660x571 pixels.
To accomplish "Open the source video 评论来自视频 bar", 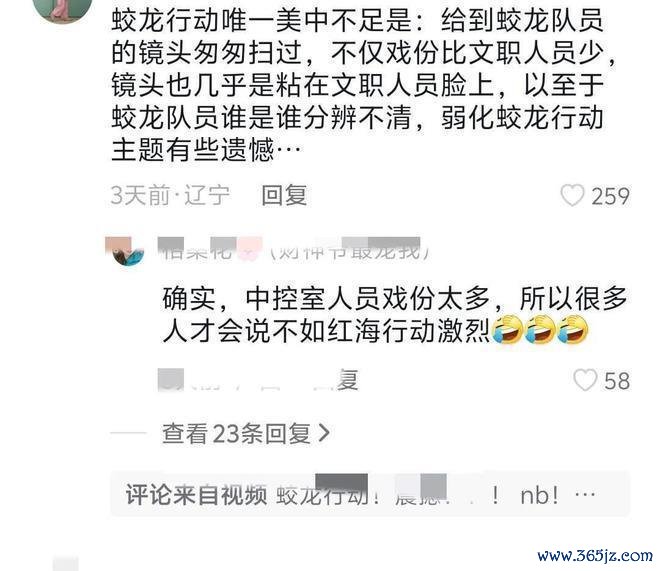I will (x=370, y=494).
